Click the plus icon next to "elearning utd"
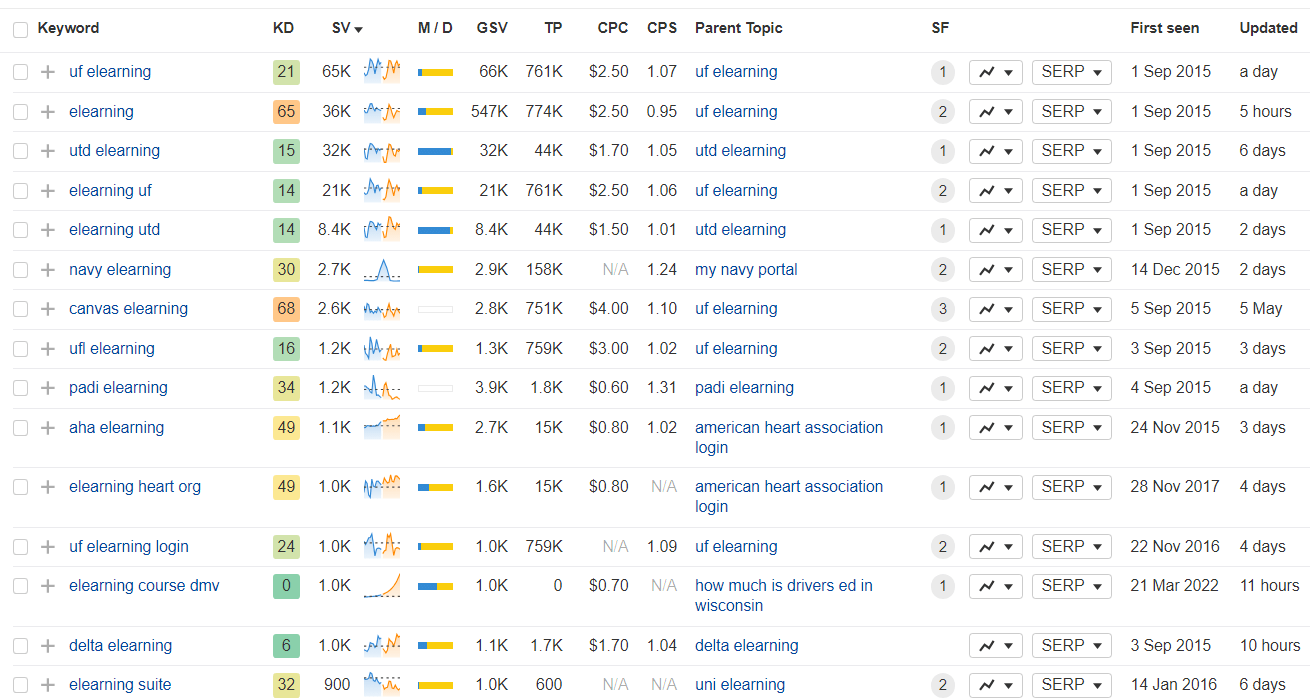 [x=47, y=229]
